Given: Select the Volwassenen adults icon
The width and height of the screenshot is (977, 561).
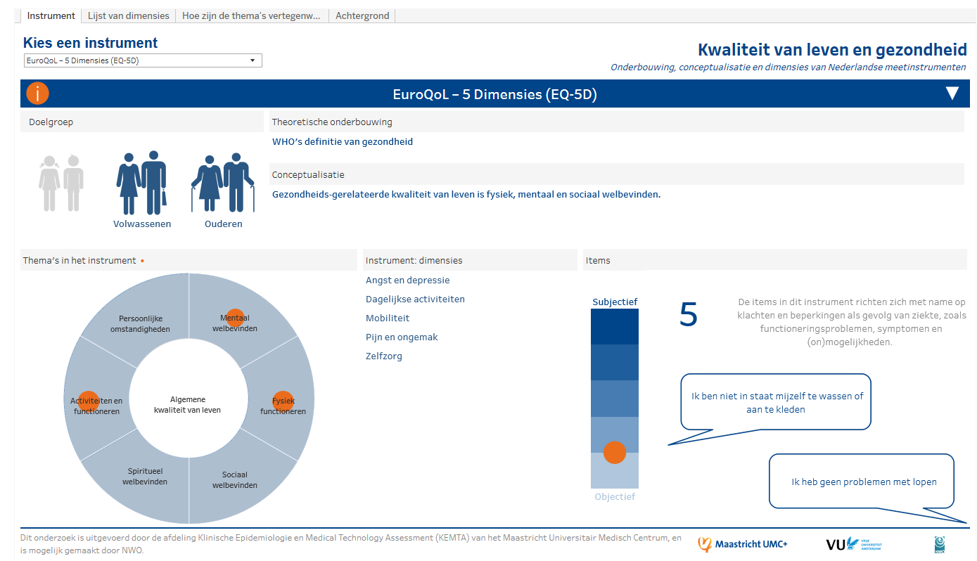Looking at the screenshot, I should 142,183.
